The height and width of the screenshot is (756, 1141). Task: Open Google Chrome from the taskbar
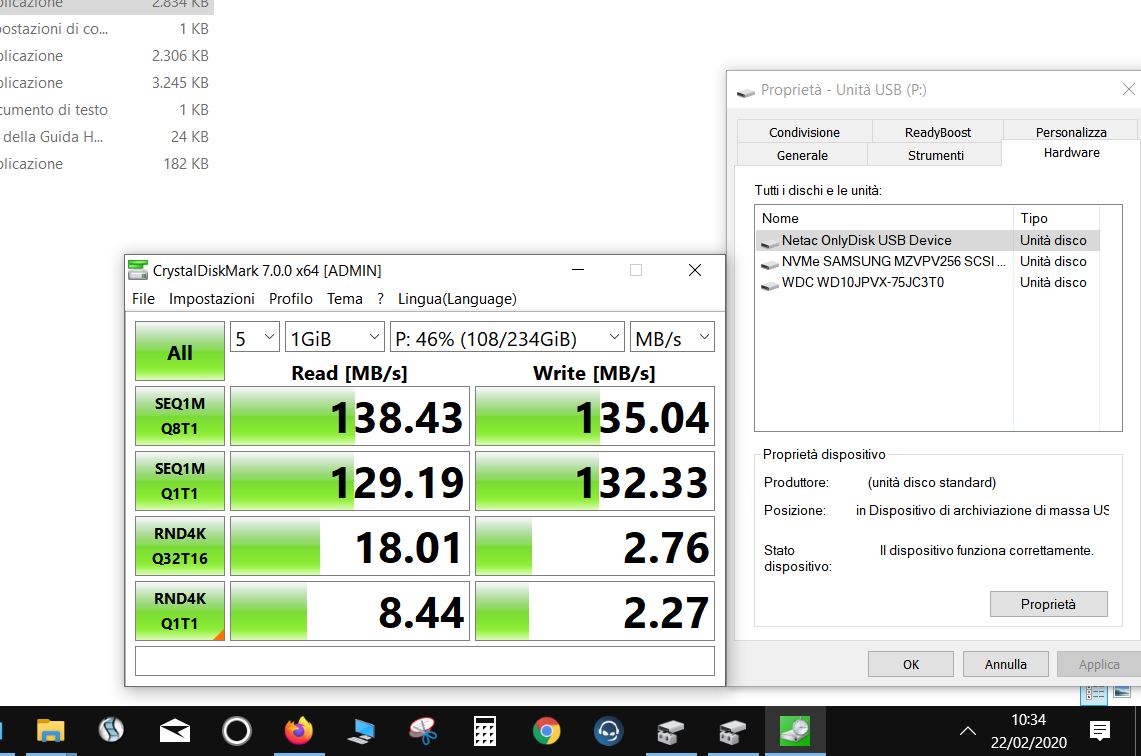[546, 731]
